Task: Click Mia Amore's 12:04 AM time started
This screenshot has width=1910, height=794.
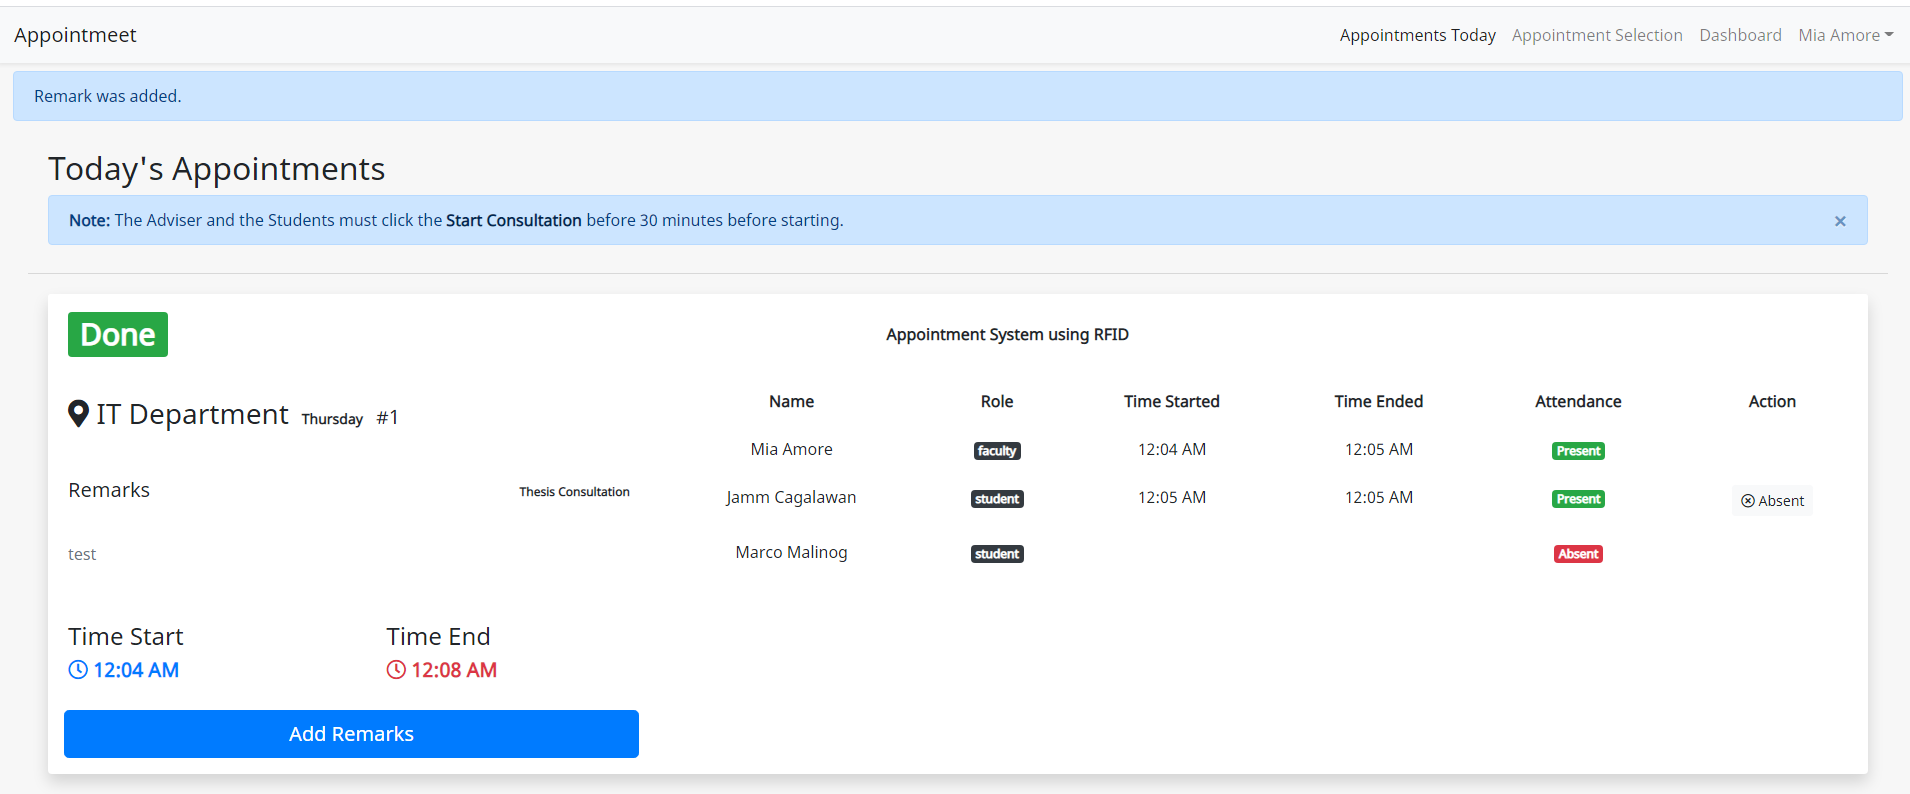Action: (x=1172, y=449)
